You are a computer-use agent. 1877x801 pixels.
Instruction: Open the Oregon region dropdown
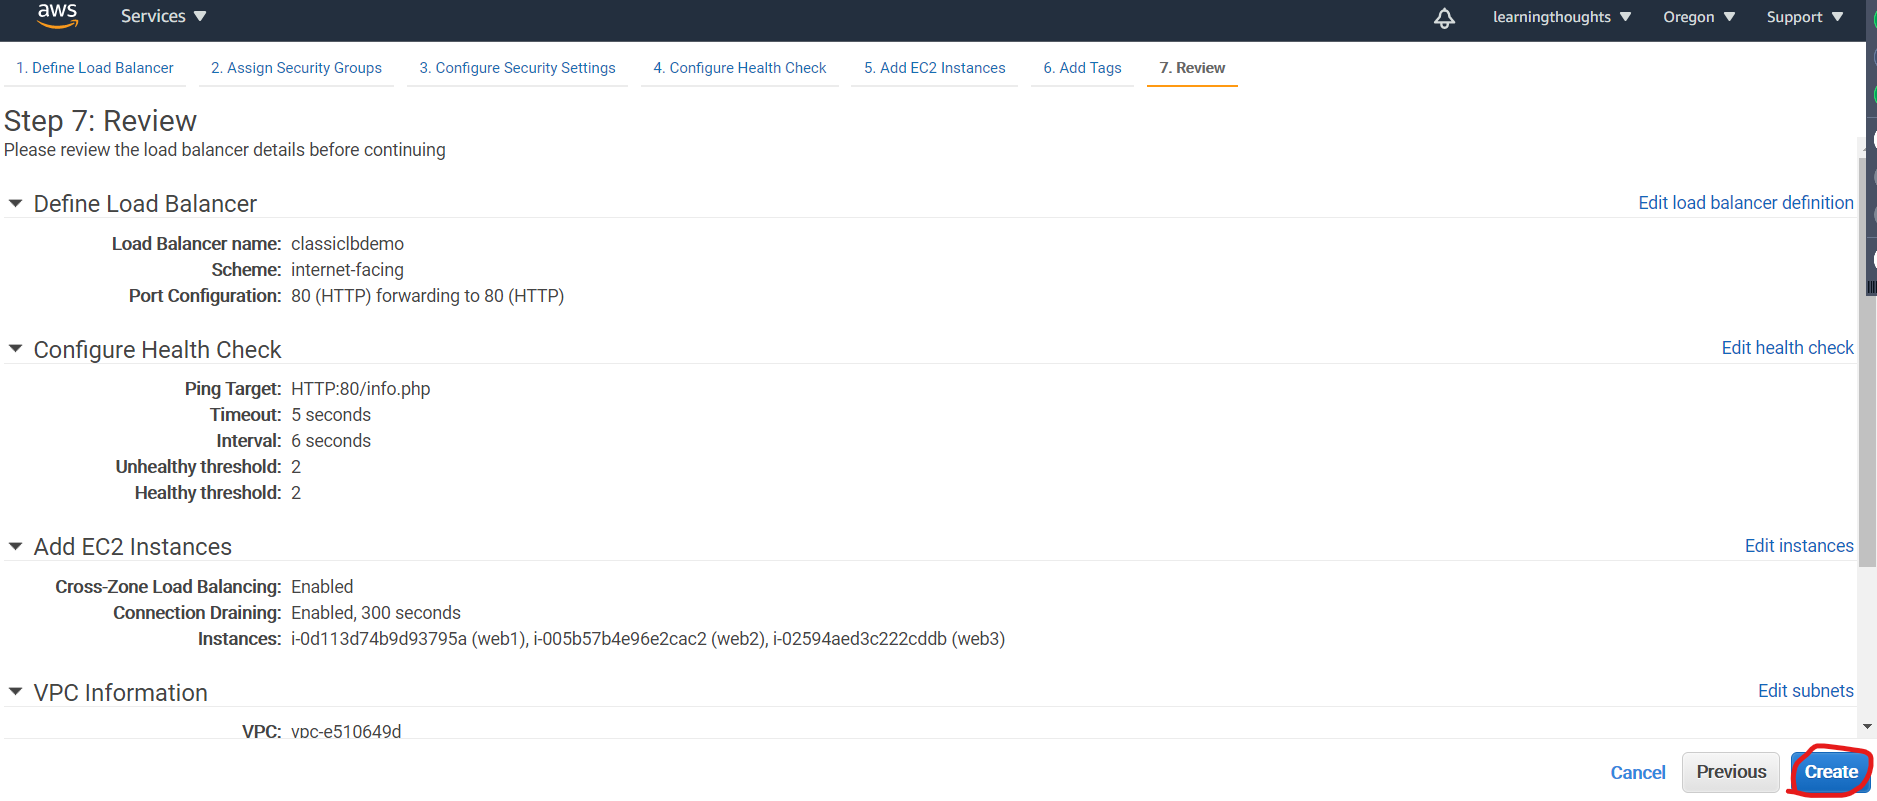pyautogui.click(x=1698, y=17)
